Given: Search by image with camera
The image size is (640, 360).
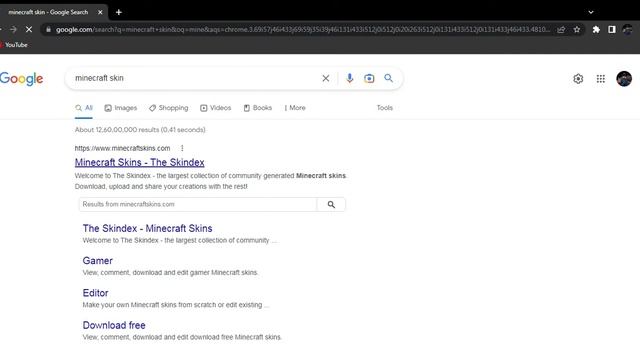Looking at the screenshot, I should tap(369, 78).
